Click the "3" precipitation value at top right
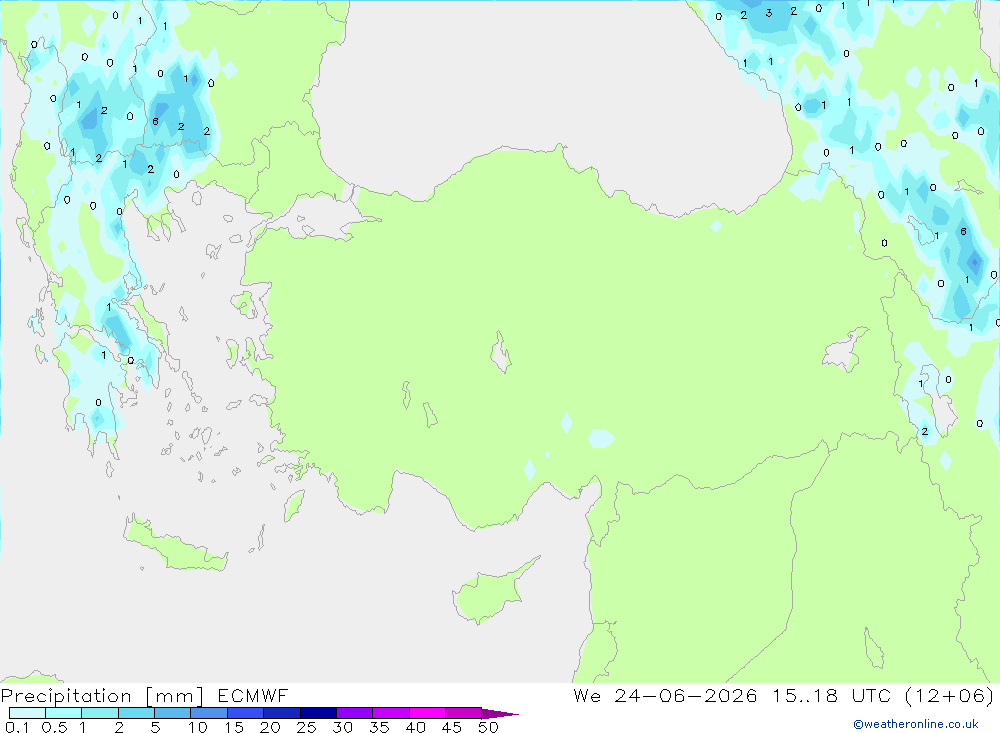Image resolution: width=1000 pixels, height=733 pixels. point(769,13)
